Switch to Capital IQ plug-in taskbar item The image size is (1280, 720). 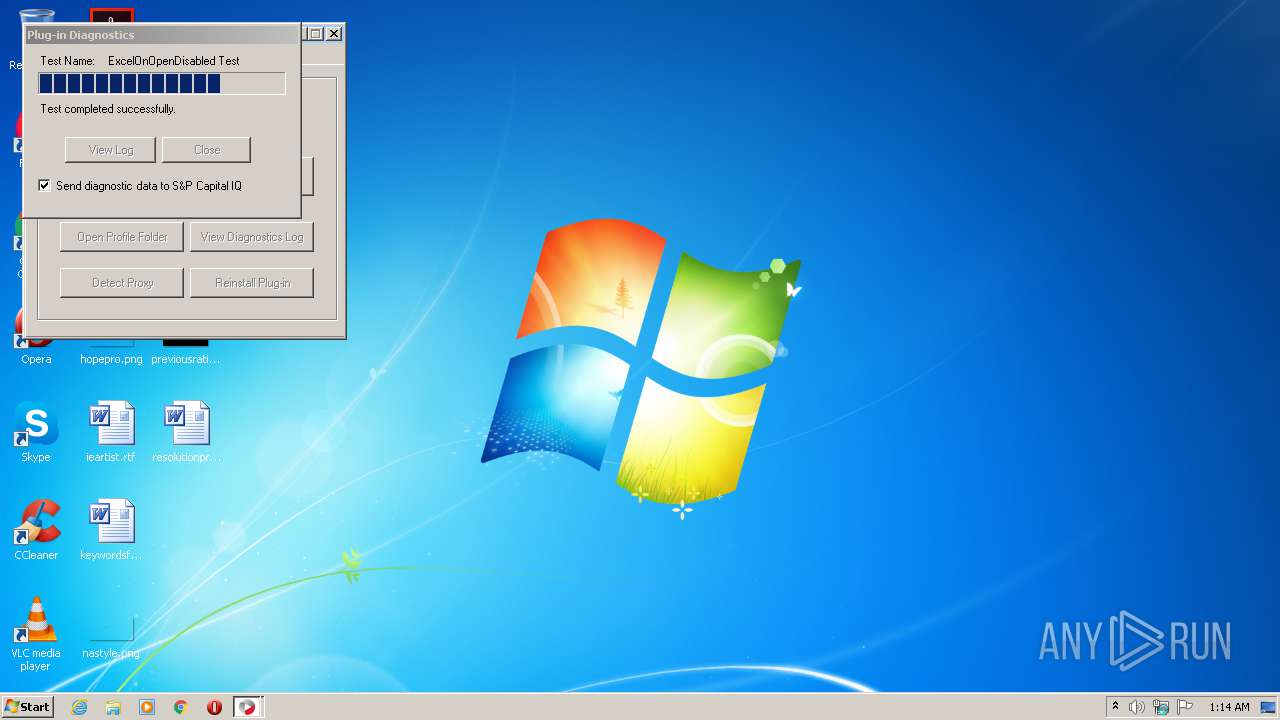point(247,707)
